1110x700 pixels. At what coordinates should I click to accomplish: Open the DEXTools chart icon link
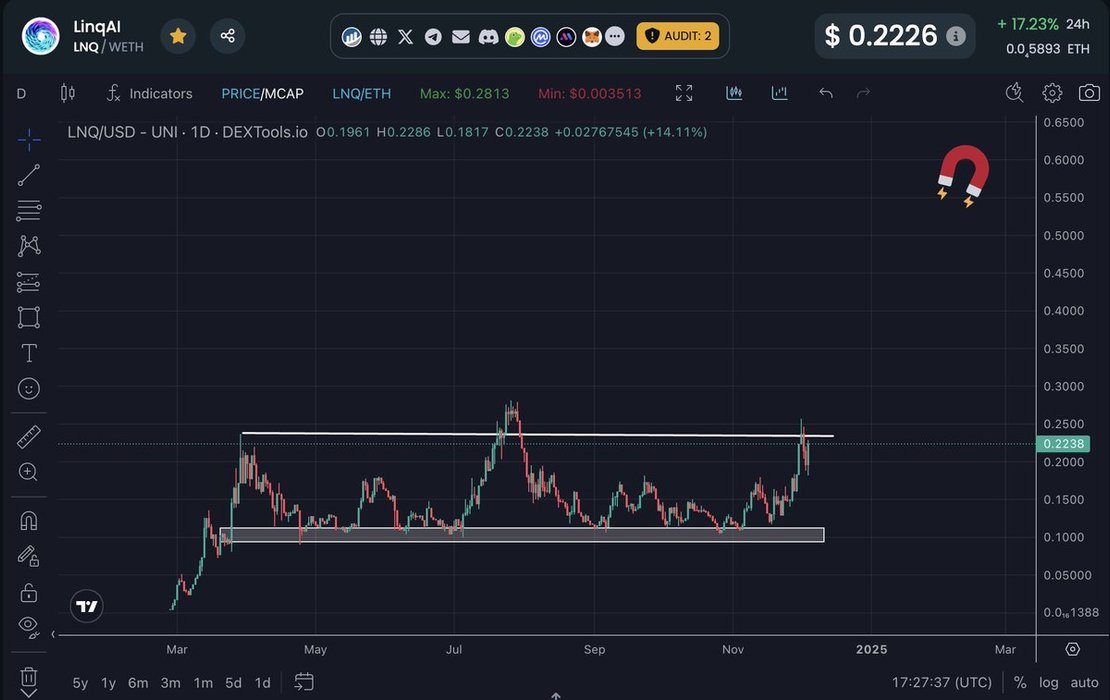coord(352,36)
